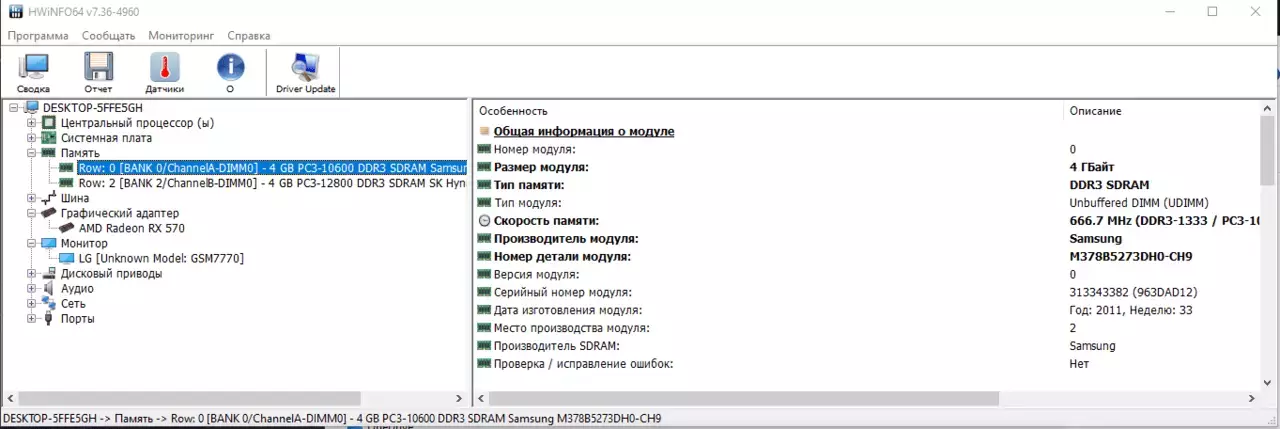Open the Сводка summary toolbar icon
Screen dimensions: 1280x429
[x=33, y=68]
